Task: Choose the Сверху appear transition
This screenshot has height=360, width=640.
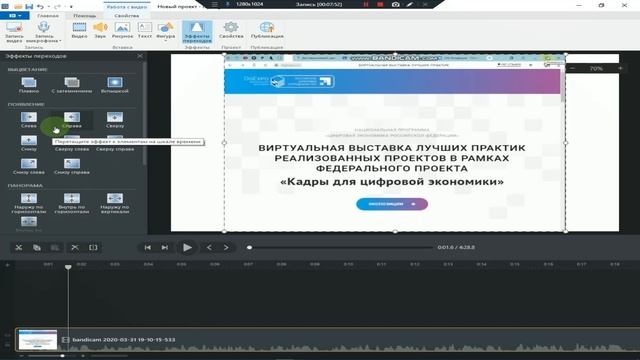Action: point(115,120)
